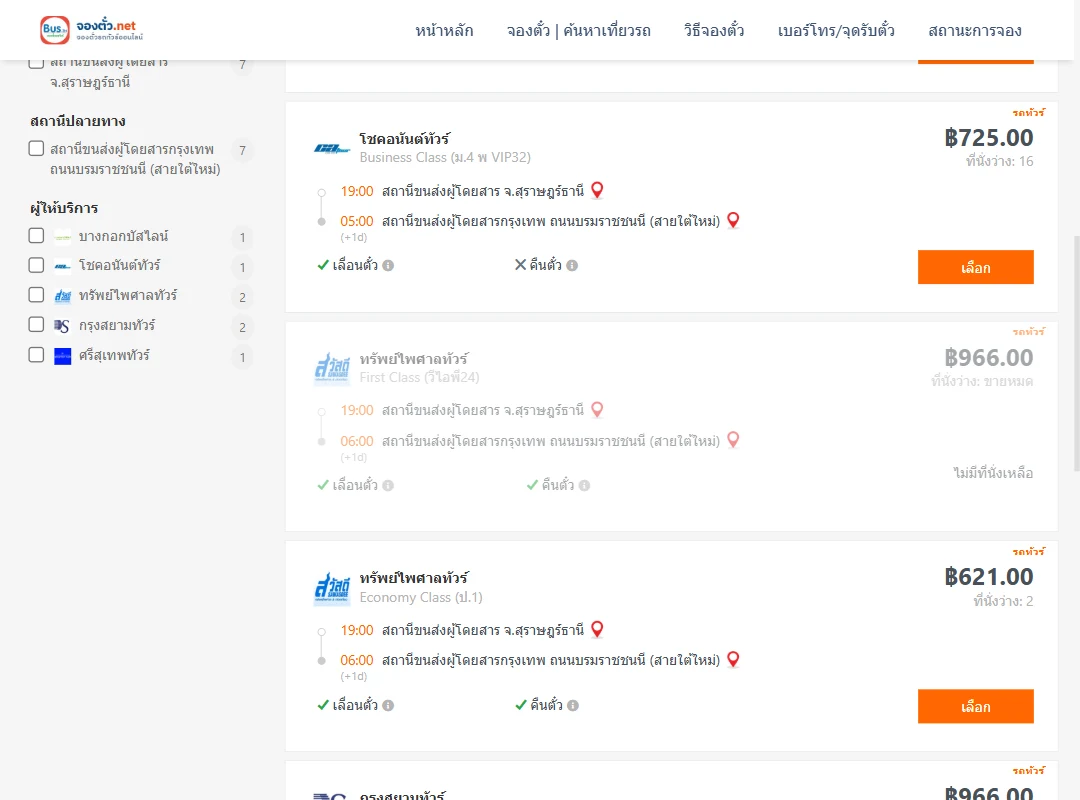The width and height of the screenshot is (1080, 800).
Task: Open map pin for โชคอนันต์ทัวร์ arrival station
Action: coord(734,220)
